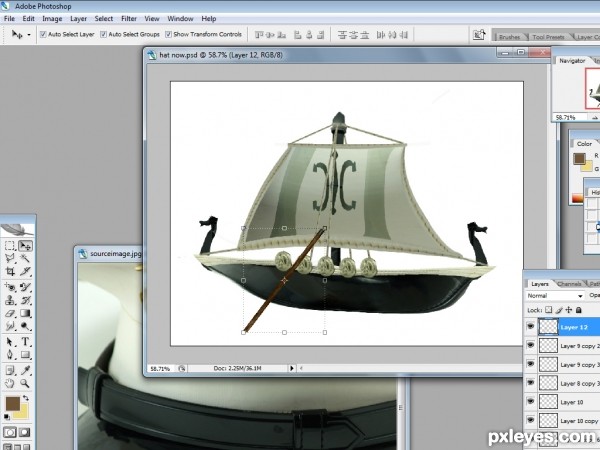Click the Align Top Edges icon
This screenshot has height=450, width=600.
tap(259, 35)
